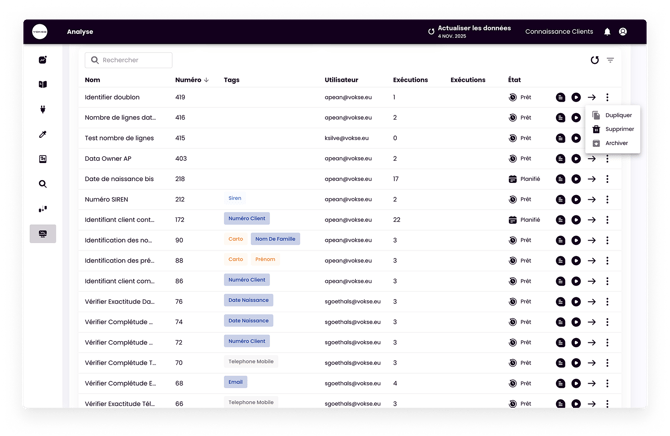Choose Archiver in the context menu
The height and width of the screenshot is (436, 670).
click(x=612, y=143)
